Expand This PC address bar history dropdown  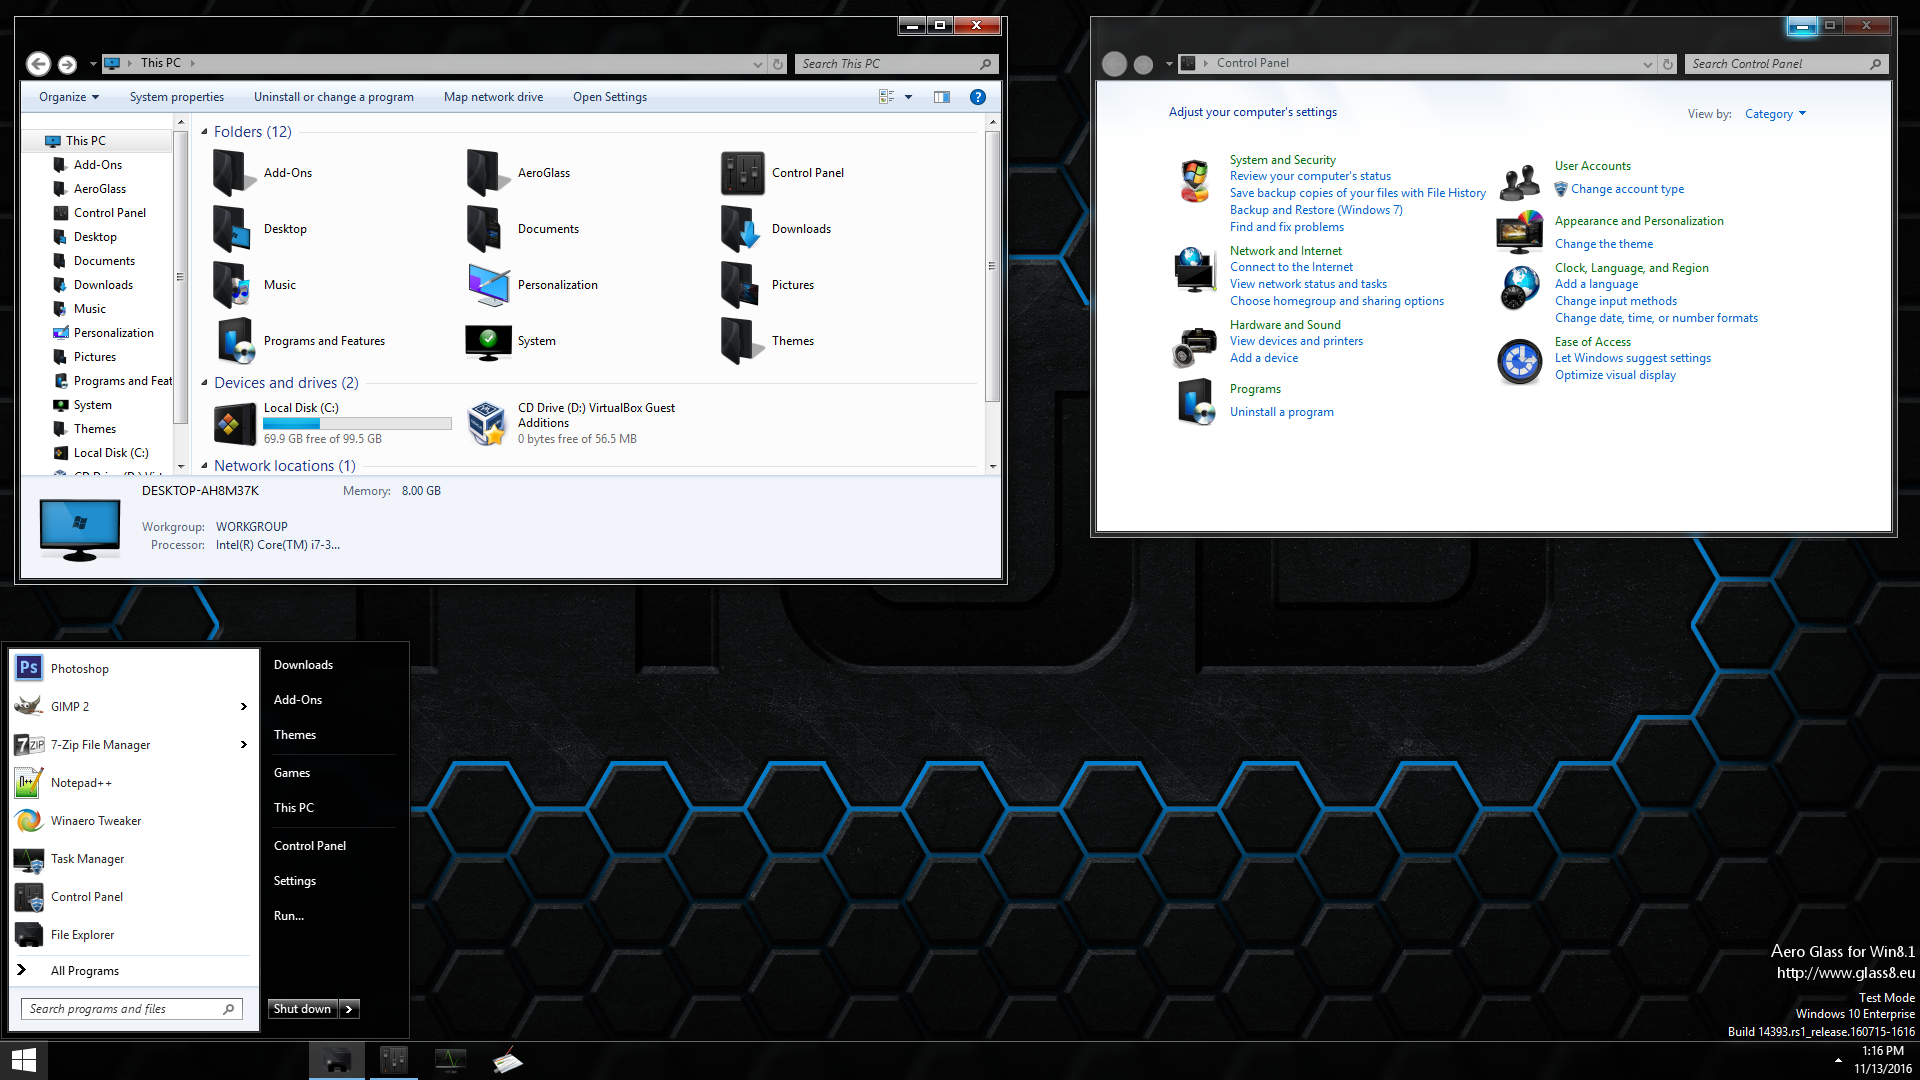click(x=757, y=64)
